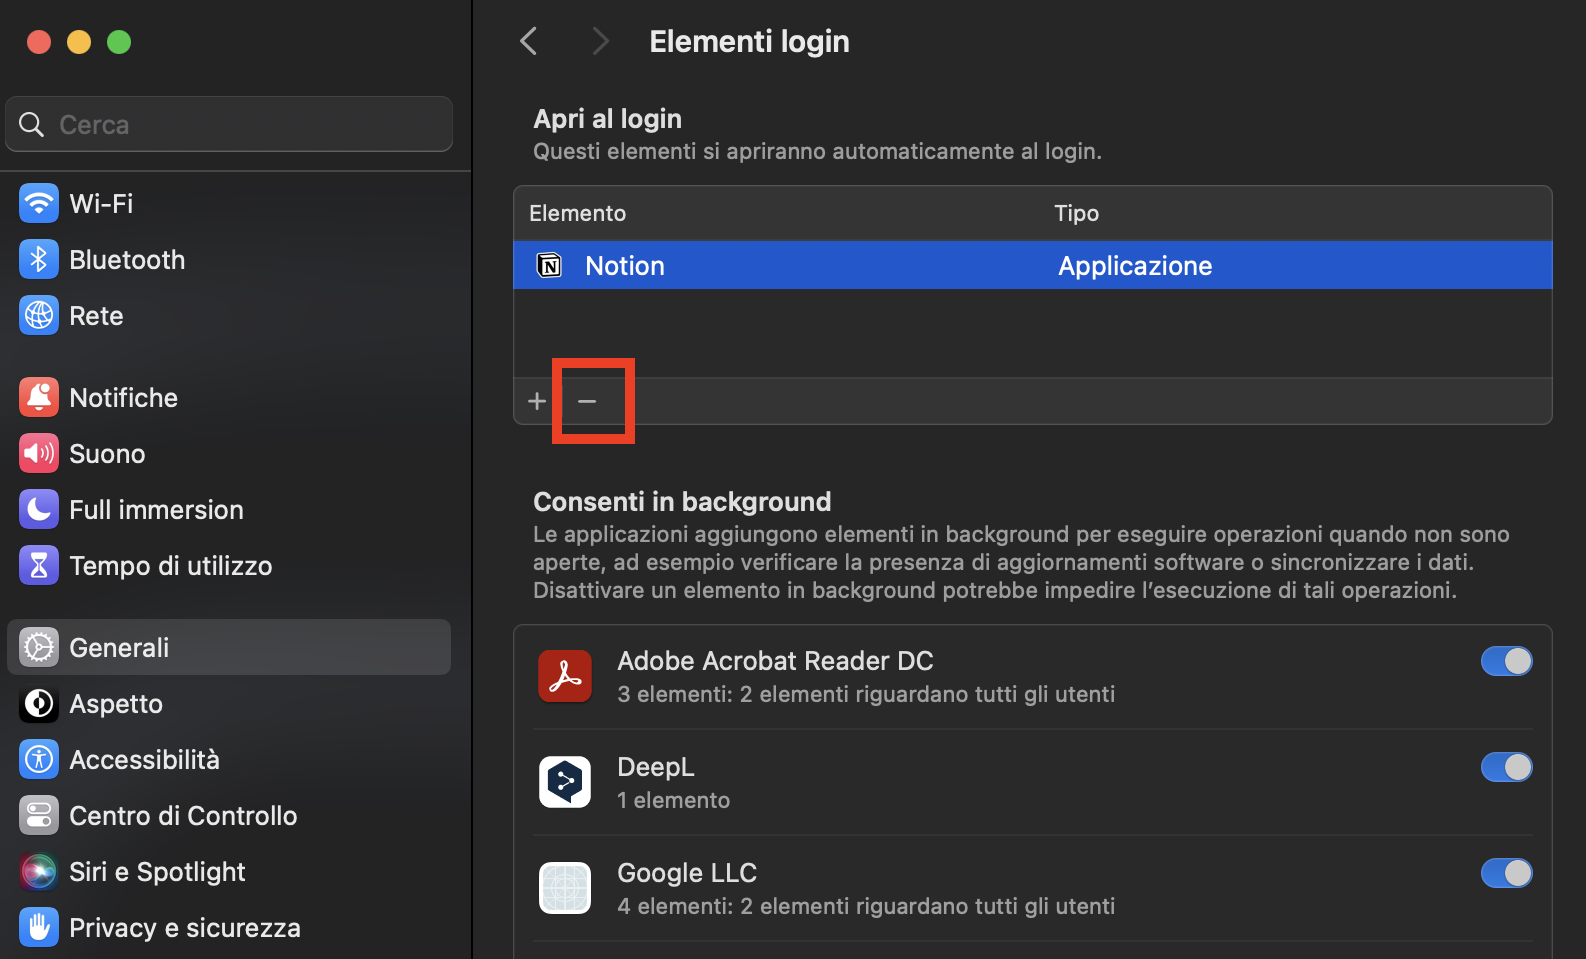
Task: Open Tempo di utilizzo pane
Action: 229,566
